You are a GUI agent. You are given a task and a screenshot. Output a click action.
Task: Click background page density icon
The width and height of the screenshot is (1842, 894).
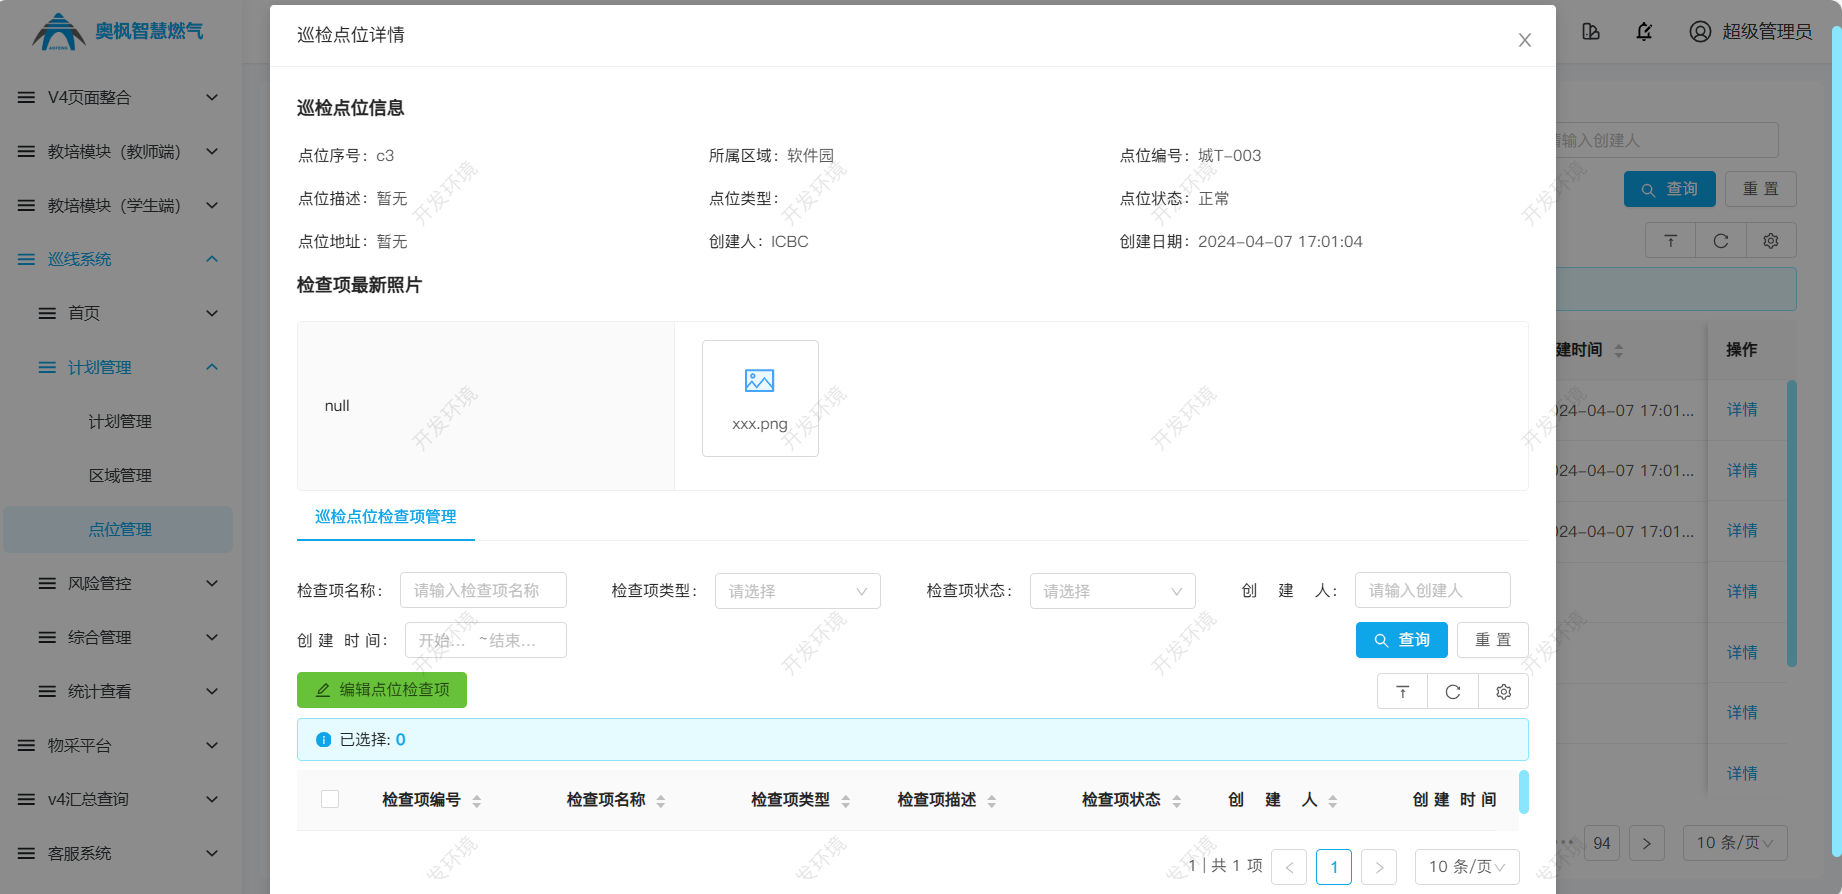(1670, 240)
